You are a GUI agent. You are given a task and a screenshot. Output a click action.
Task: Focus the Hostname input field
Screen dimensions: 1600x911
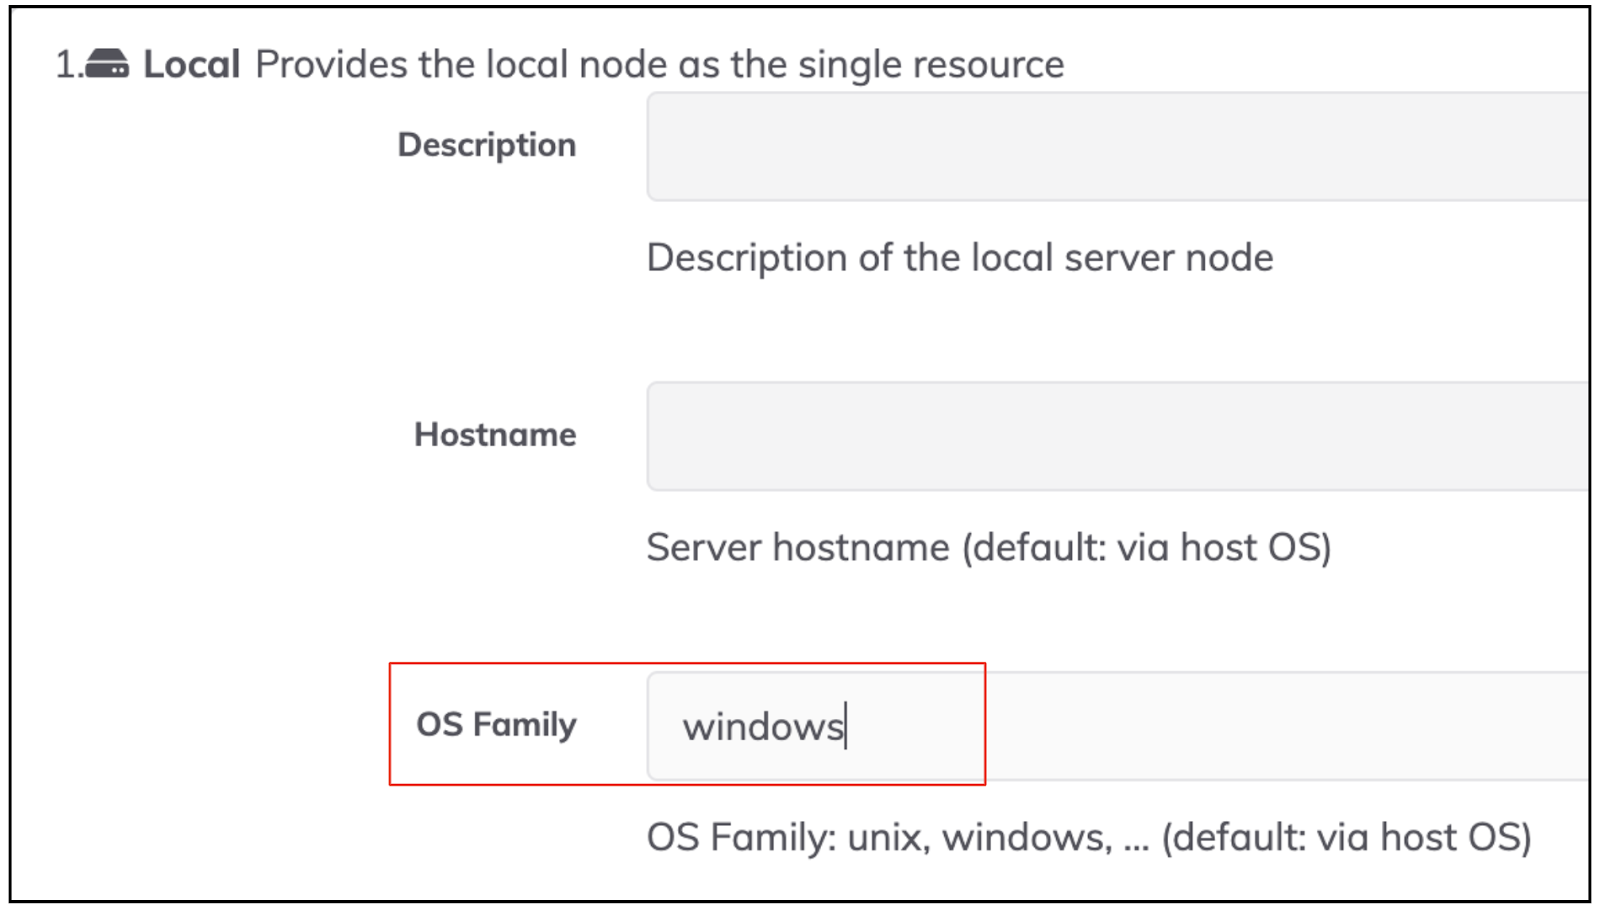pyautogui.click(x=1118, y=436)
